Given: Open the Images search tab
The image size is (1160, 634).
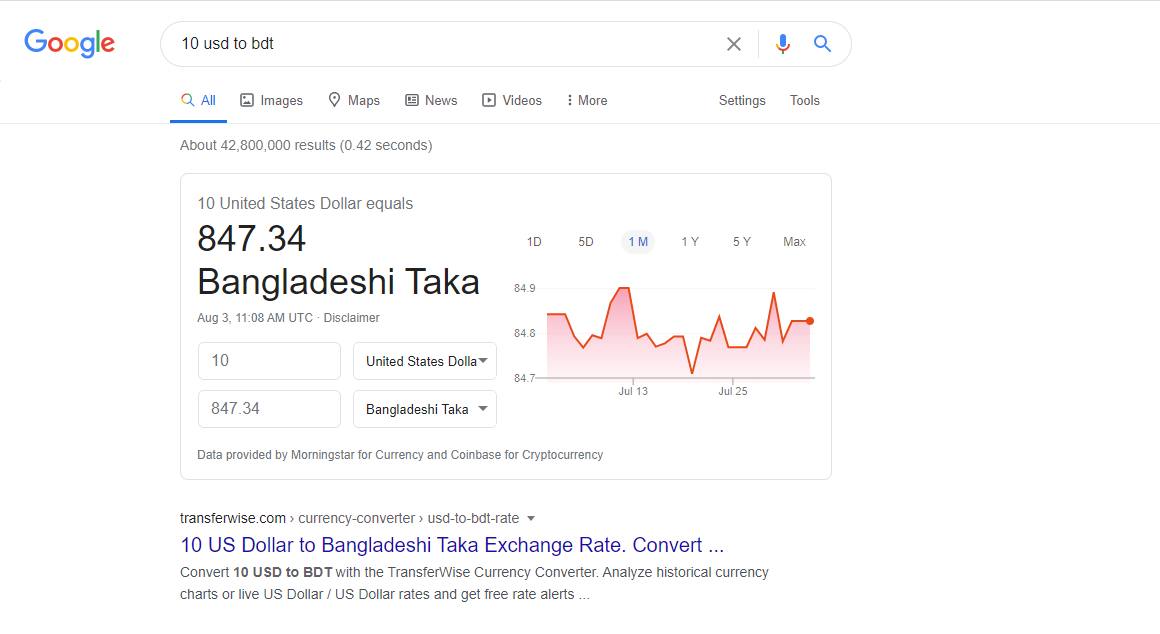Looking at the screenshot, I should click(x=271, y=101).
